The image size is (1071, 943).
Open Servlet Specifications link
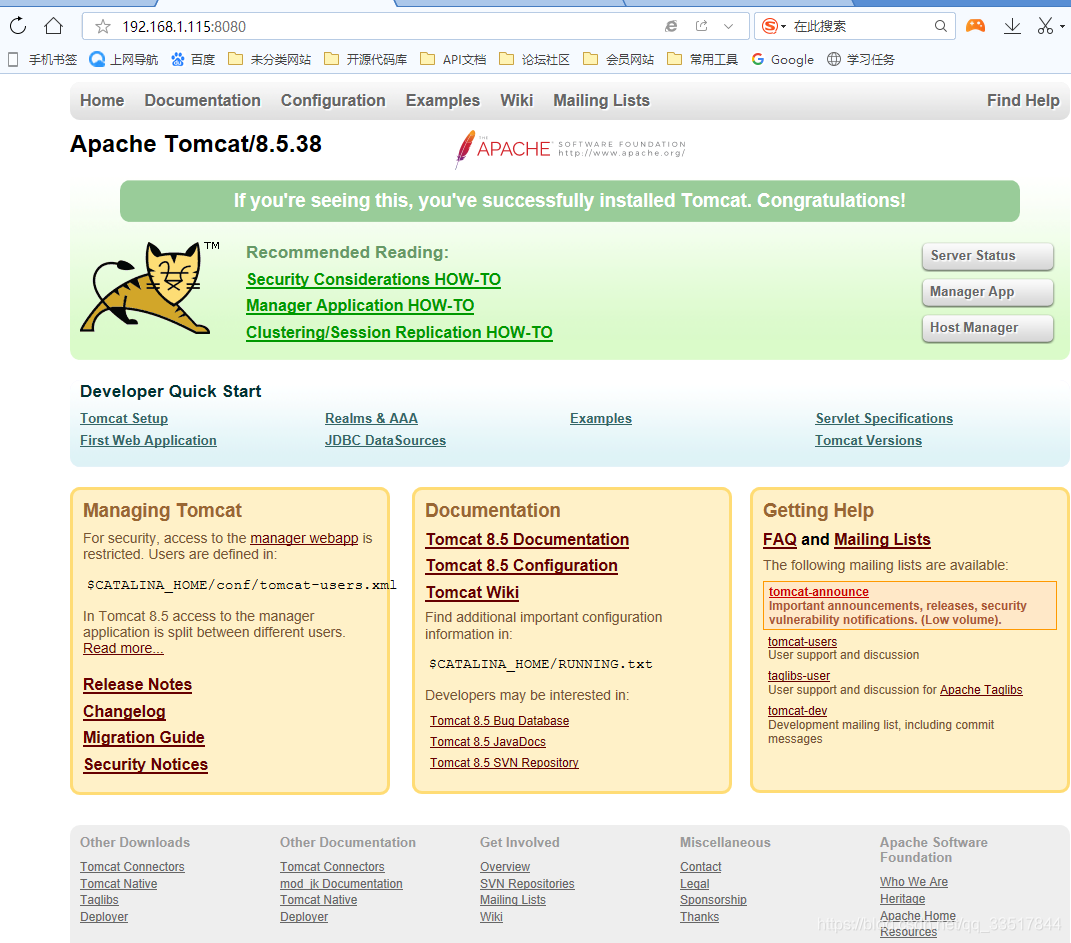click(x=884, y=419)
